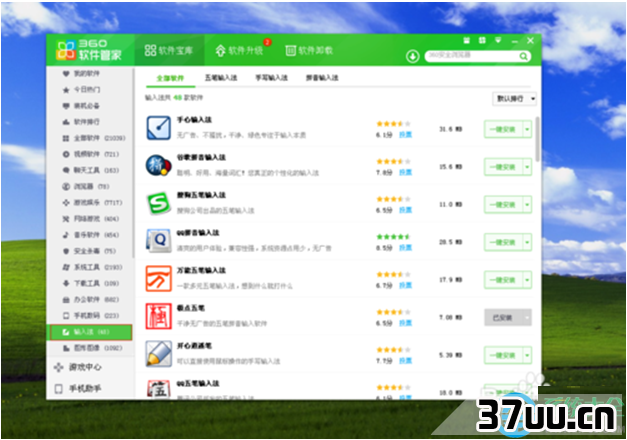The height and width of the screenshot is (440, 627).
Task: Click the highlighted 输入法 sidebar item
Action: [x=91, y=332]
